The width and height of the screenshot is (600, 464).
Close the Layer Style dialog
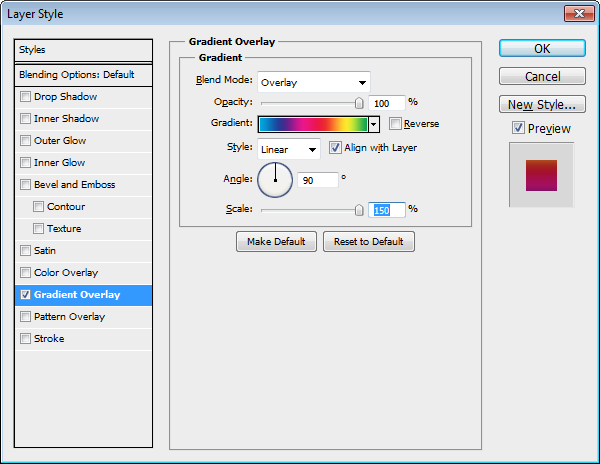[577, 14]
